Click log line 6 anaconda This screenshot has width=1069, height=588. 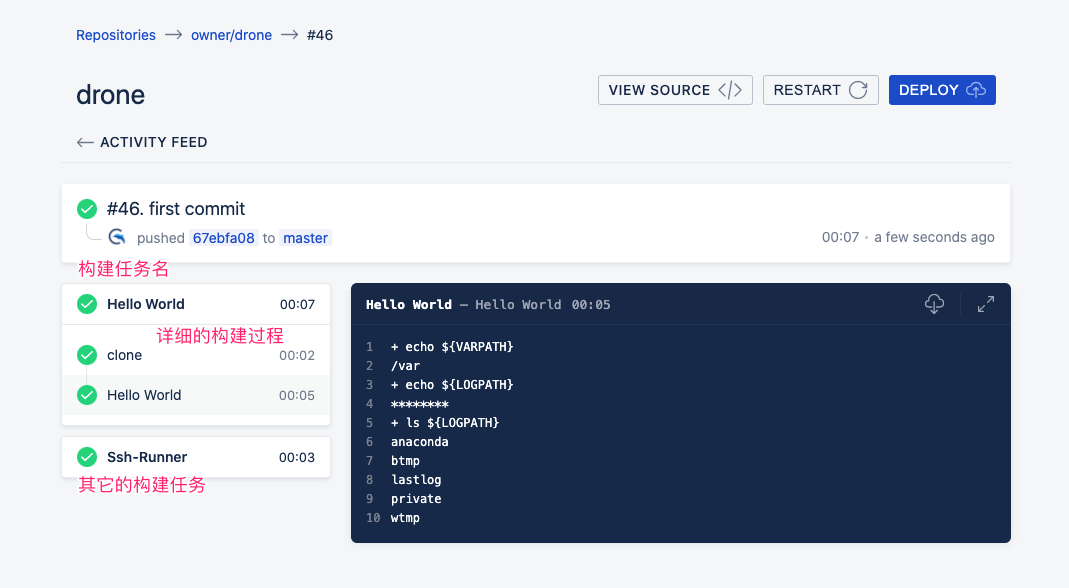point(419,441)
